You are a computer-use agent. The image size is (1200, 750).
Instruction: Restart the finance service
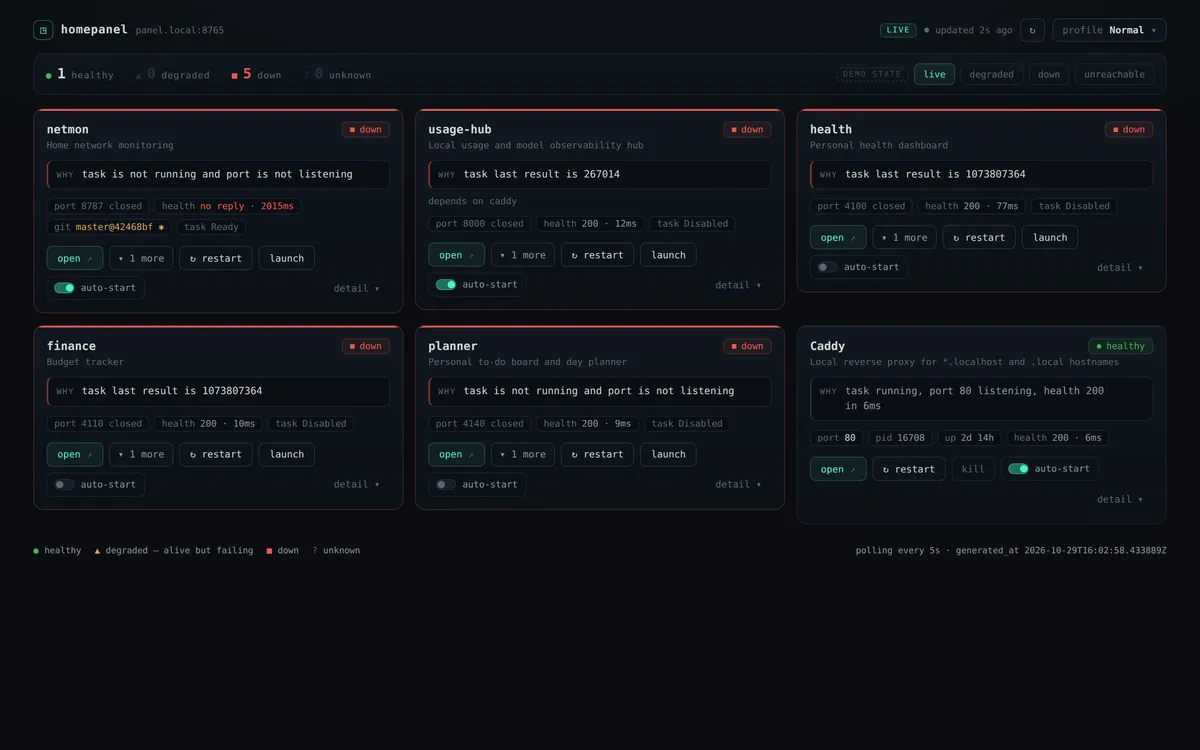[216, 454]
